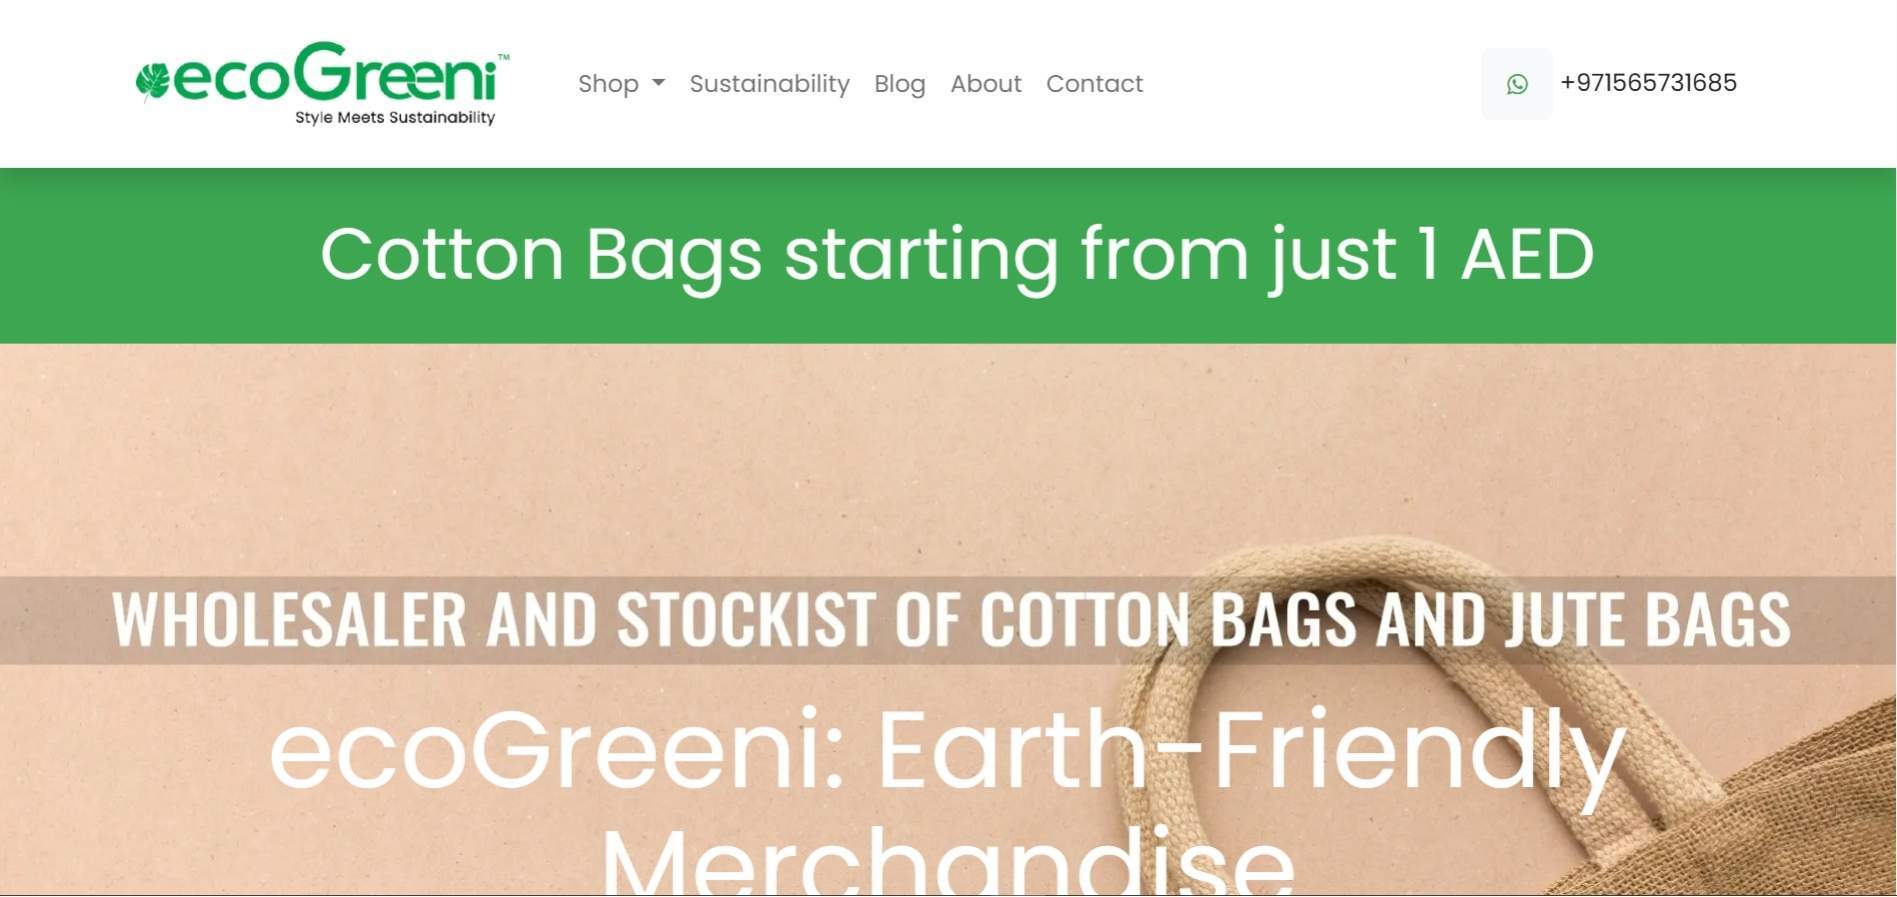Click the ecoGreeni: Earth-Friendly heading line
This screenshot has height=897, width=1897.
coord(948,750)
